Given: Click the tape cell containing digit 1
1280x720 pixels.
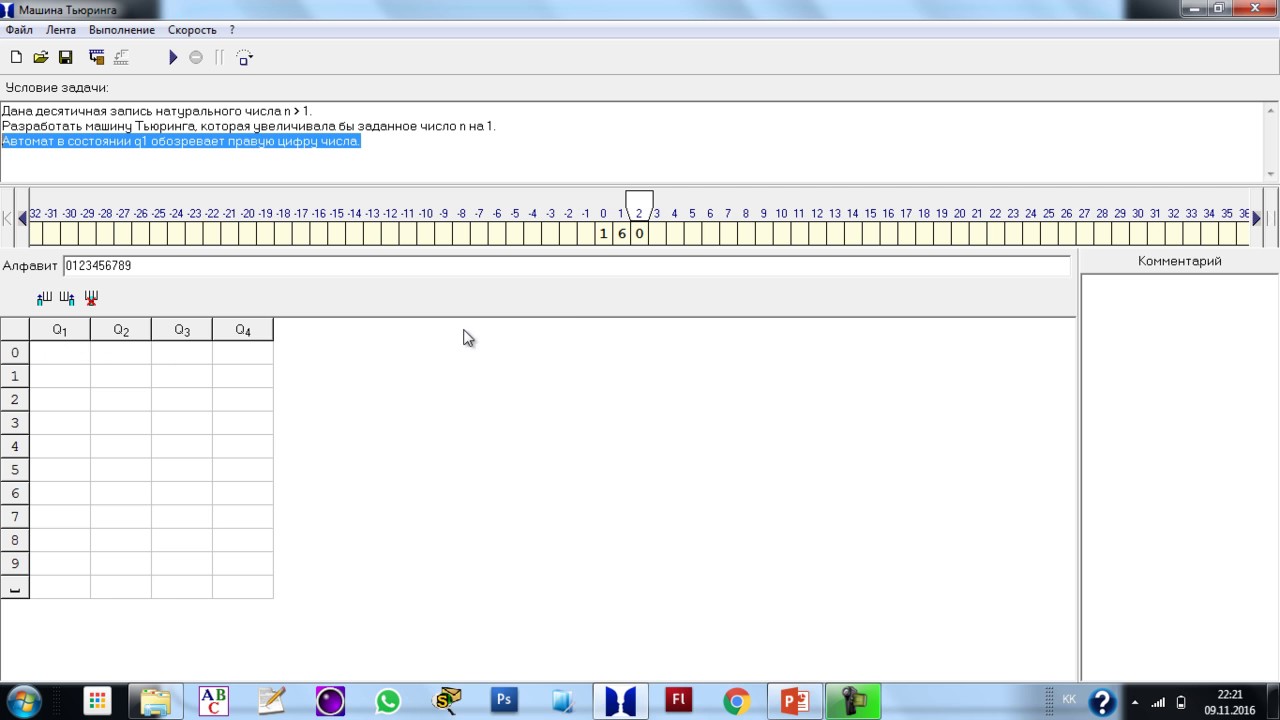Looking at the screenshot, I should click(x=603, y=233).
